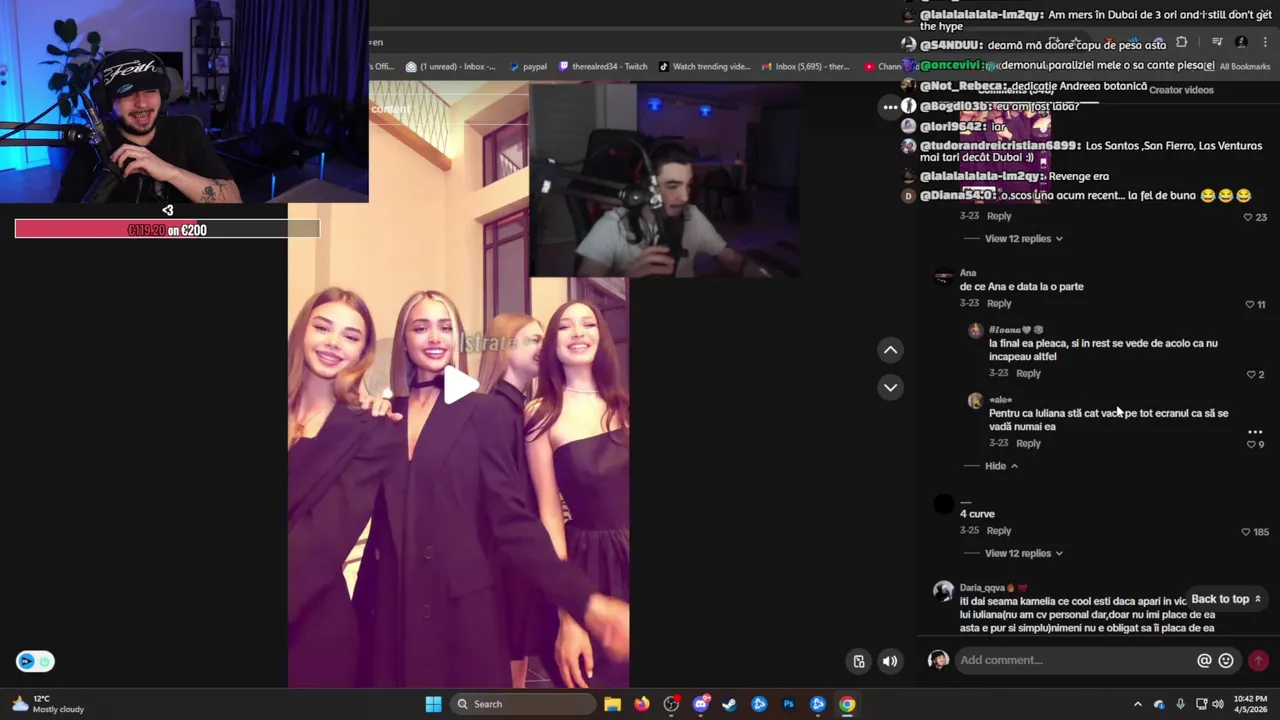The width and height of the screenshot is (1280, 720).
Task: Open the emoji picker in comment box
Action: click(1226, 660)
